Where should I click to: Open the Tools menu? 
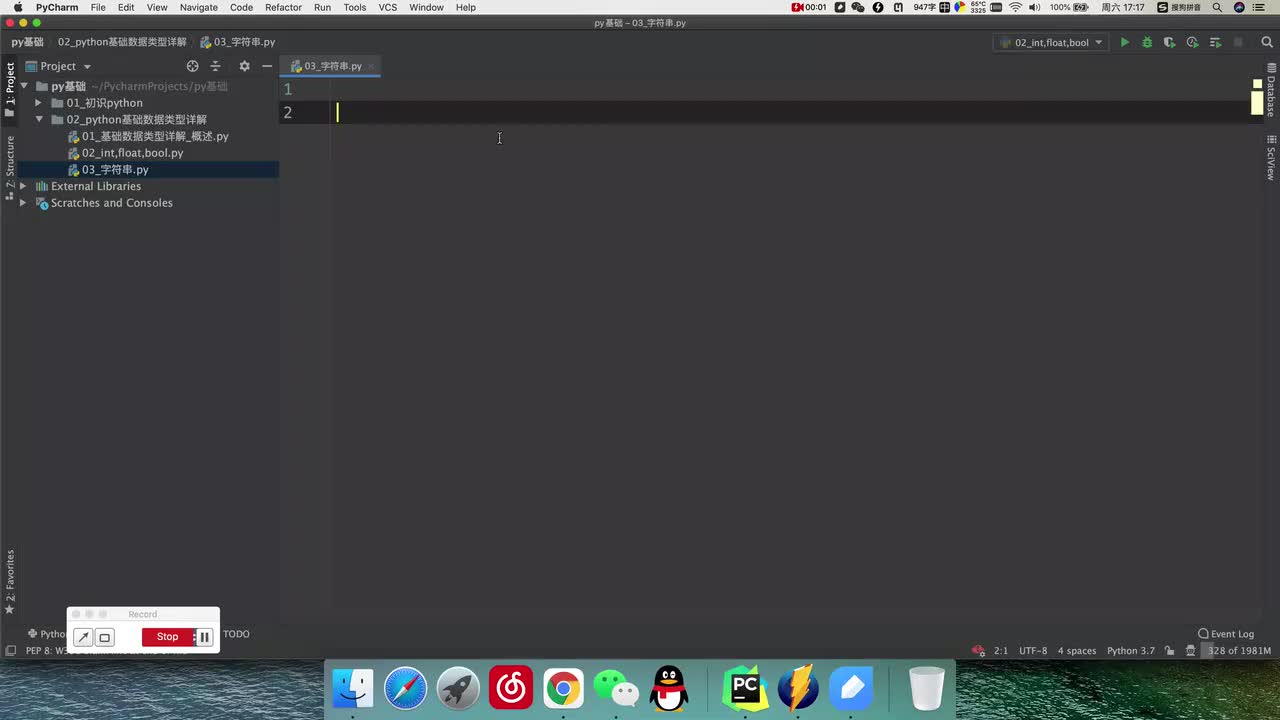point(355,7)
